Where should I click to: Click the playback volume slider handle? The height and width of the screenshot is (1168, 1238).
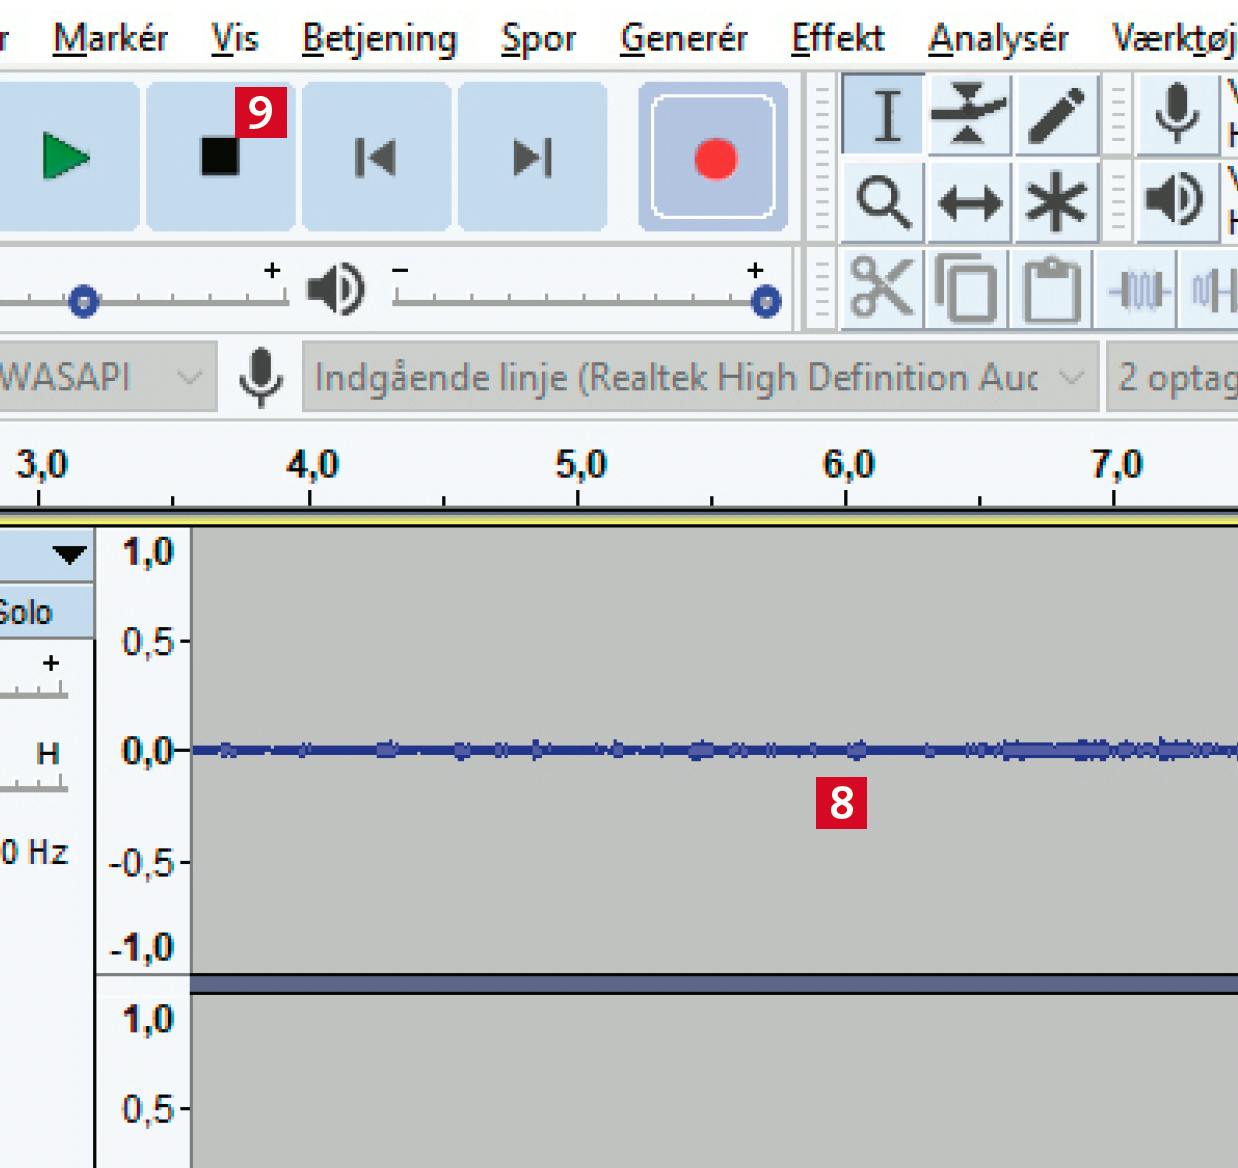pos(766,301)
